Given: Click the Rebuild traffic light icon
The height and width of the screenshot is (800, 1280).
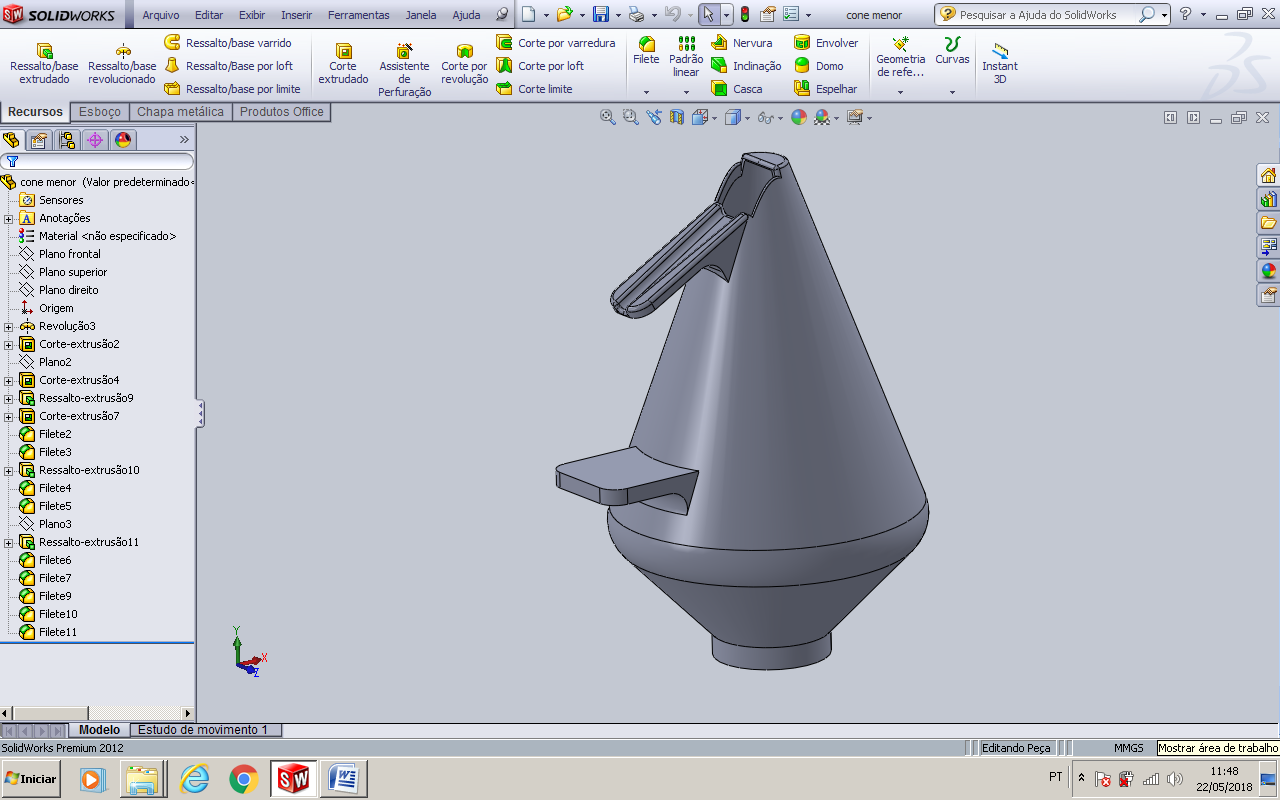Looking at the screenshot, I should pos(745,15).
